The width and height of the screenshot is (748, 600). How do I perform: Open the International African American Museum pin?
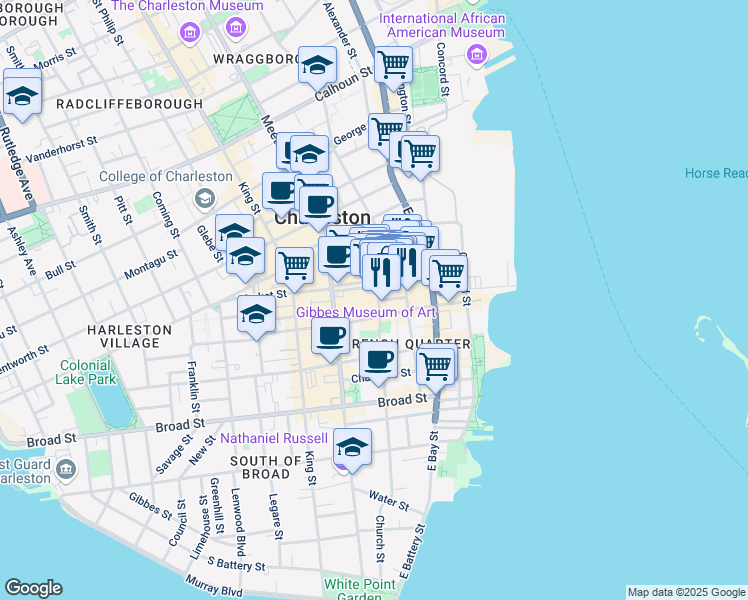point(476,55)
